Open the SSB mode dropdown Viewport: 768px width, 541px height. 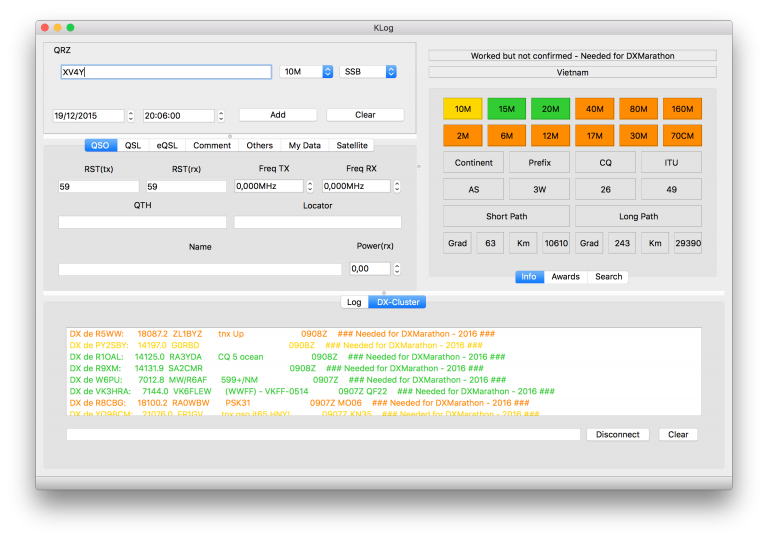[368, 71]
